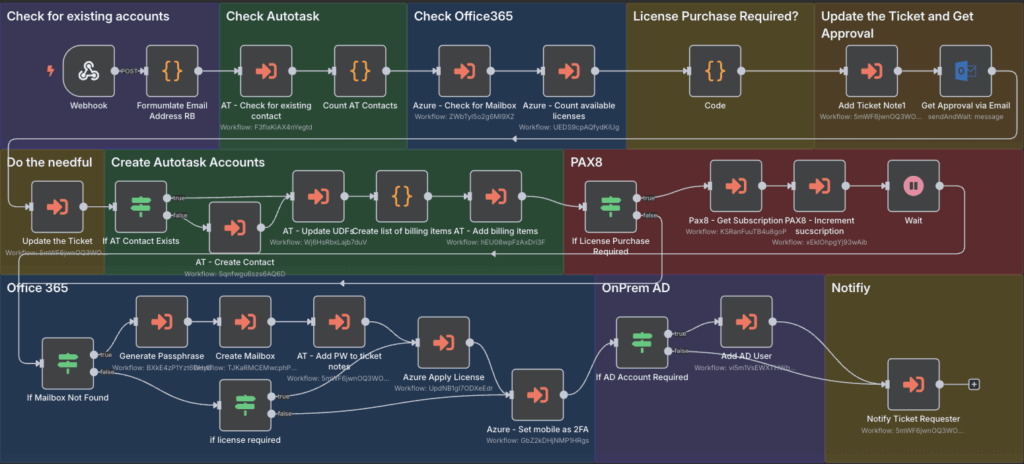1024x464 pixels.
Task: Select the Notify Ticket Requester node
Action: (913, 384)
